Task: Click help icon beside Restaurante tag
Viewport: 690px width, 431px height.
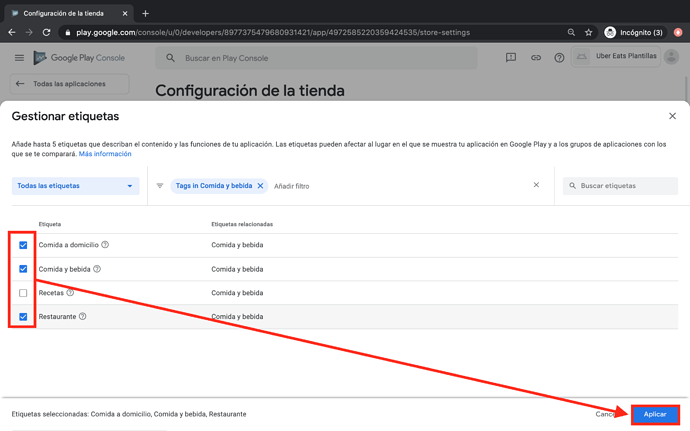Action: point(83,317)
